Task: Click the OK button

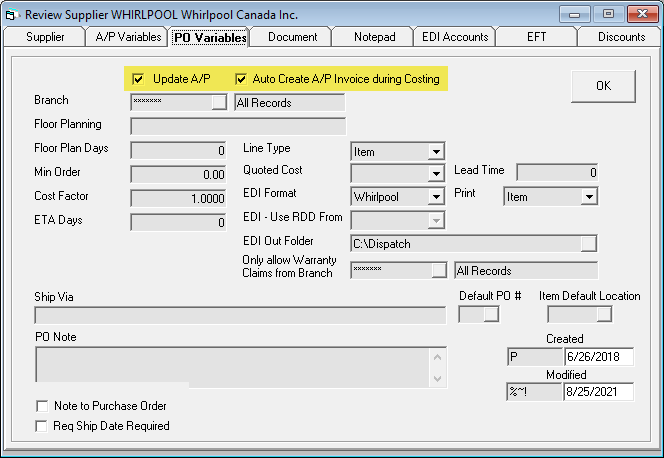Action: pyautogui.click(x=603, y=86)
